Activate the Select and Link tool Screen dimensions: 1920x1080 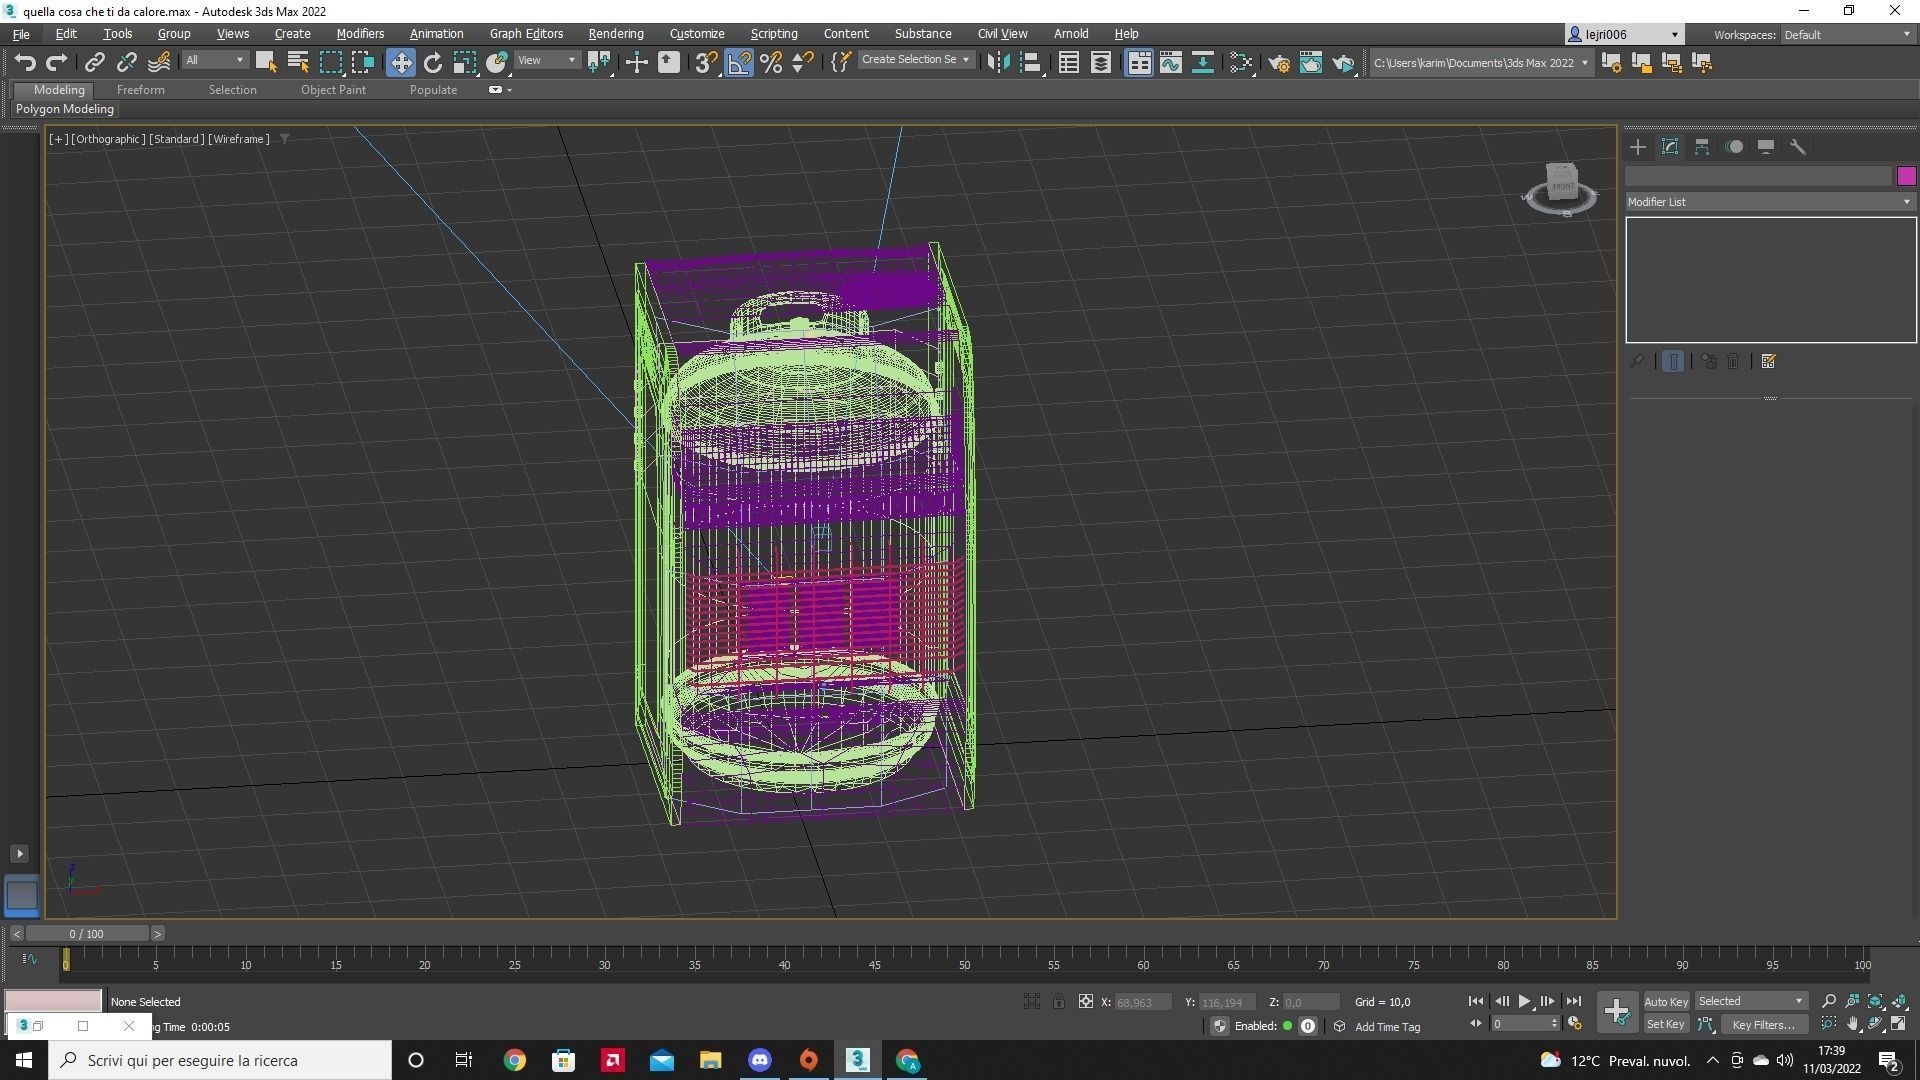click(94, 63)
